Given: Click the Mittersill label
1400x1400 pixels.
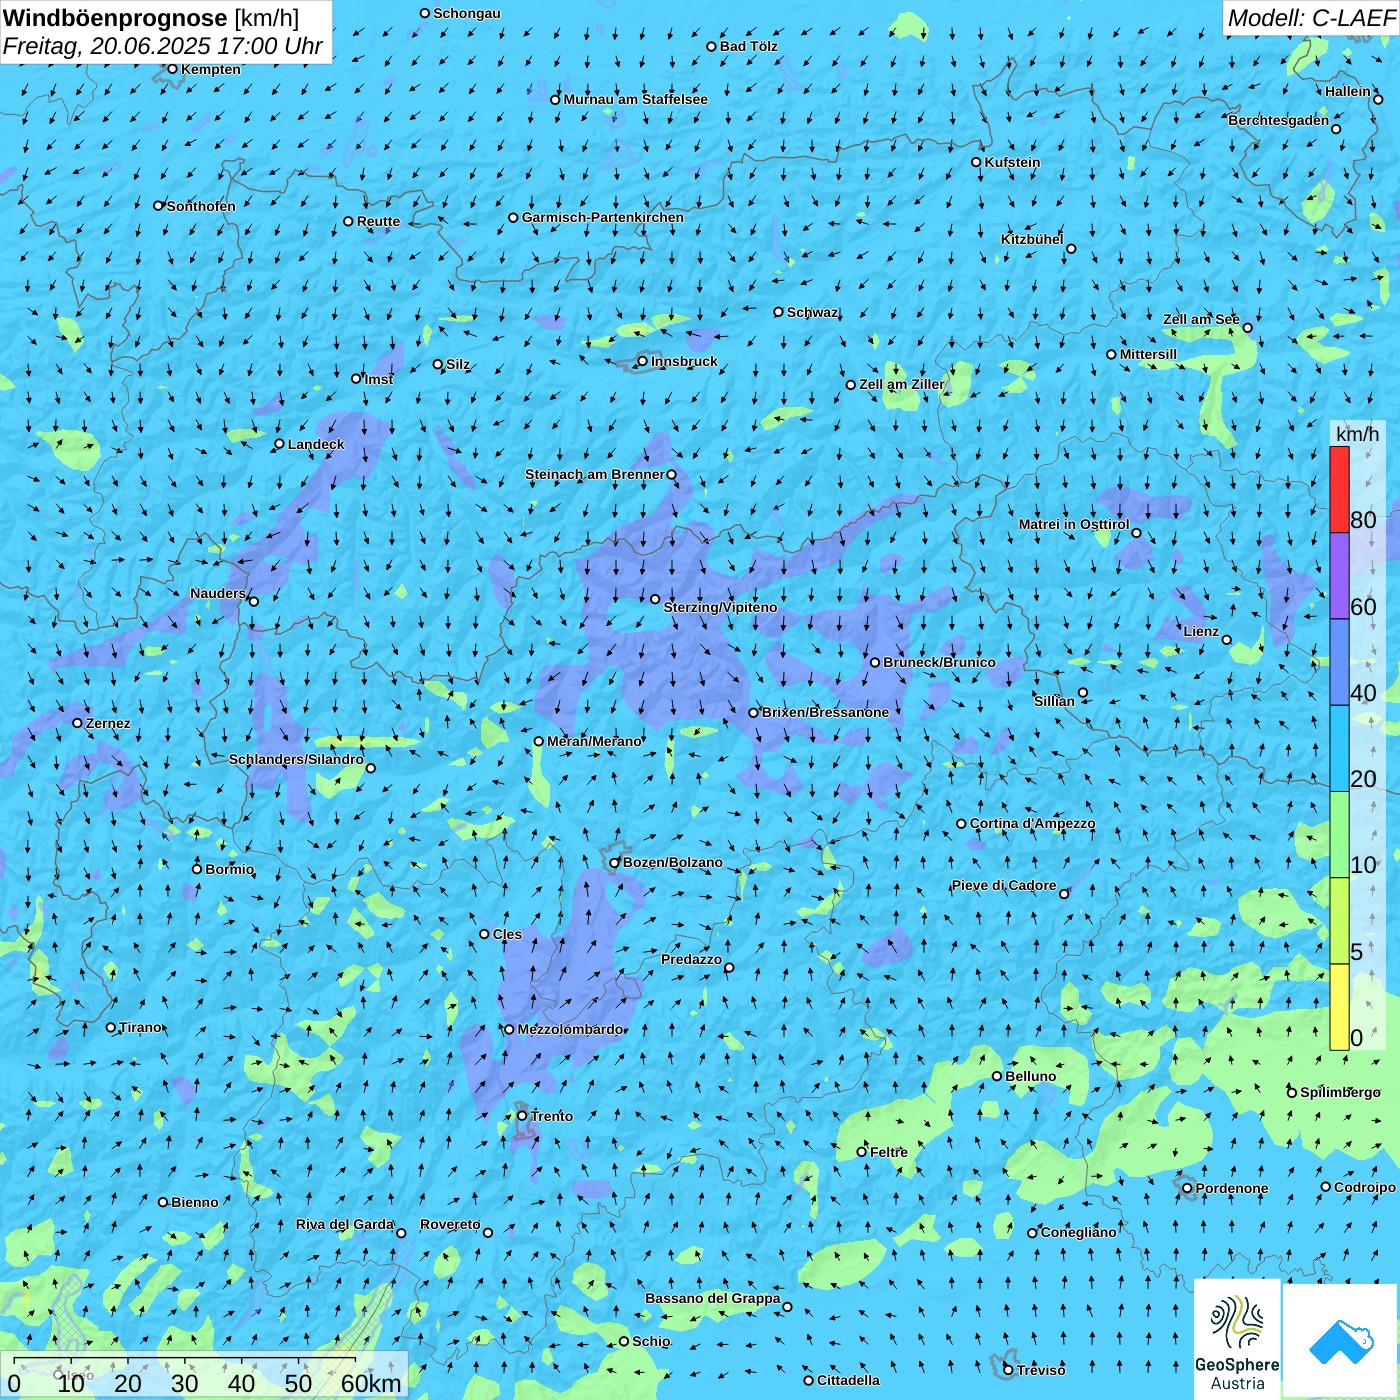Looking at the screenshot, I should pyautogui.click(x=1148, y=354).
